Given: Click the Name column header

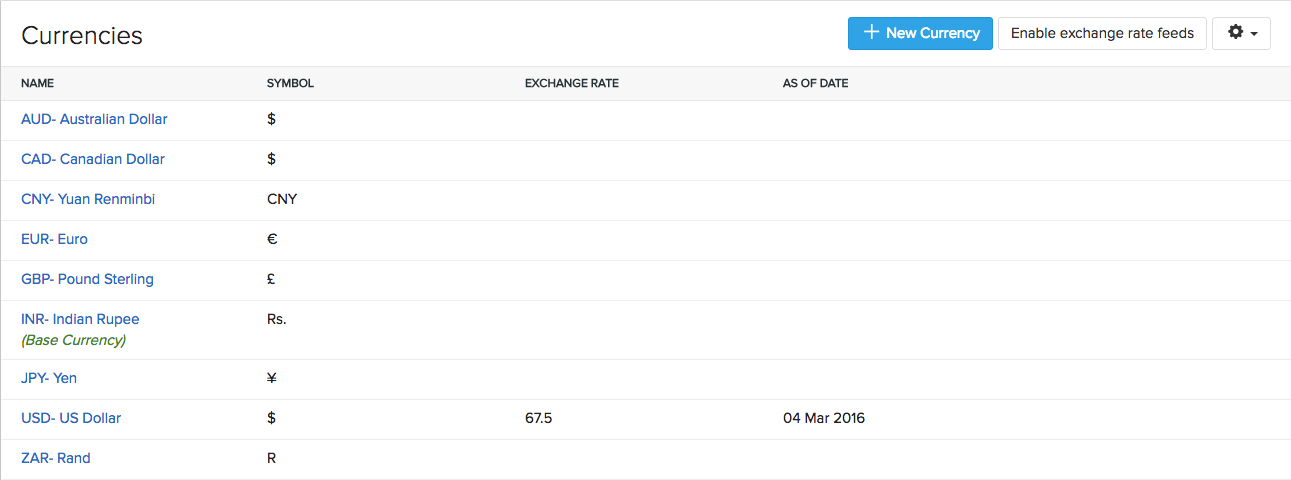Looking at the screenshot, I should tap(37, 83).
